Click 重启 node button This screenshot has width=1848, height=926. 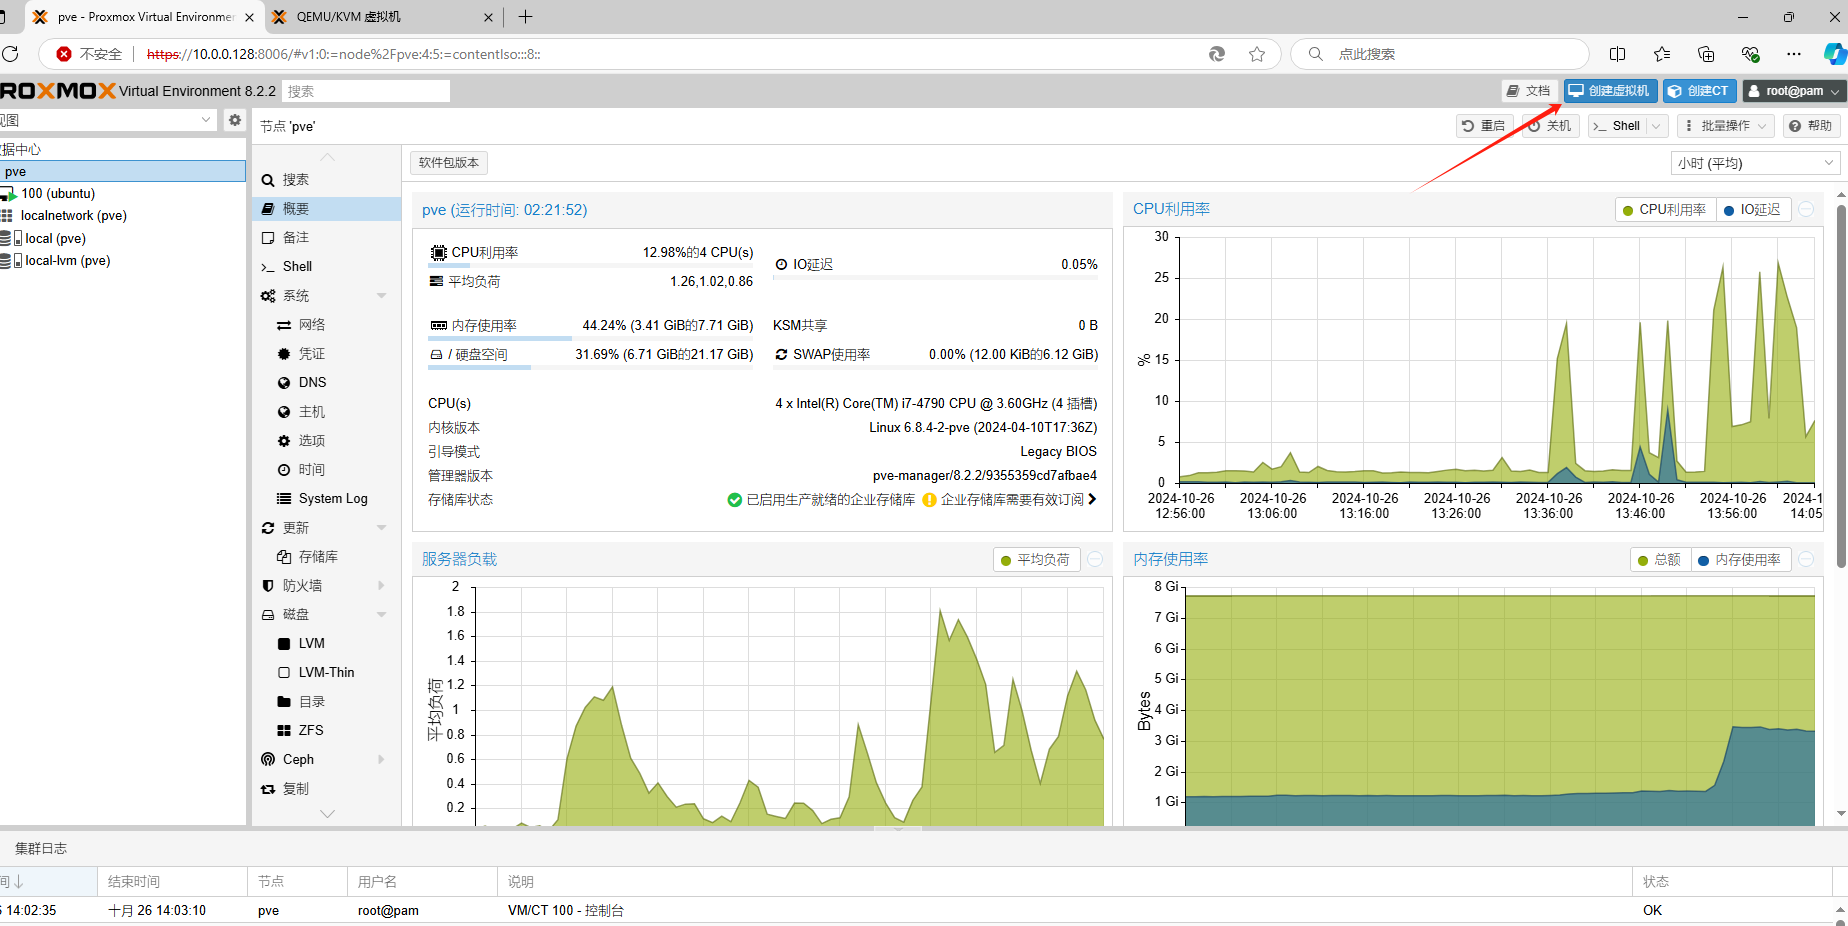[1484, 126]
